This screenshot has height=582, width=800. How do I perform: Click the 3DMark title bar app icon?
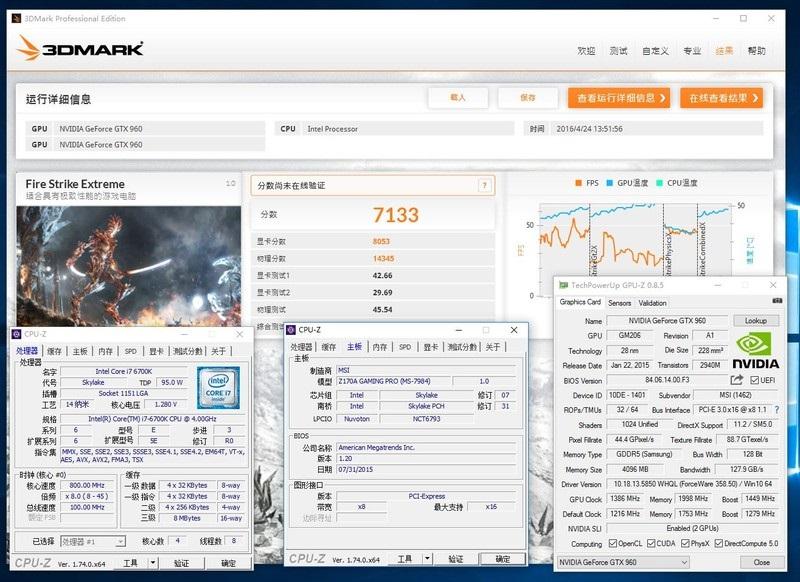pyautogui.click(x=16, y=18)
